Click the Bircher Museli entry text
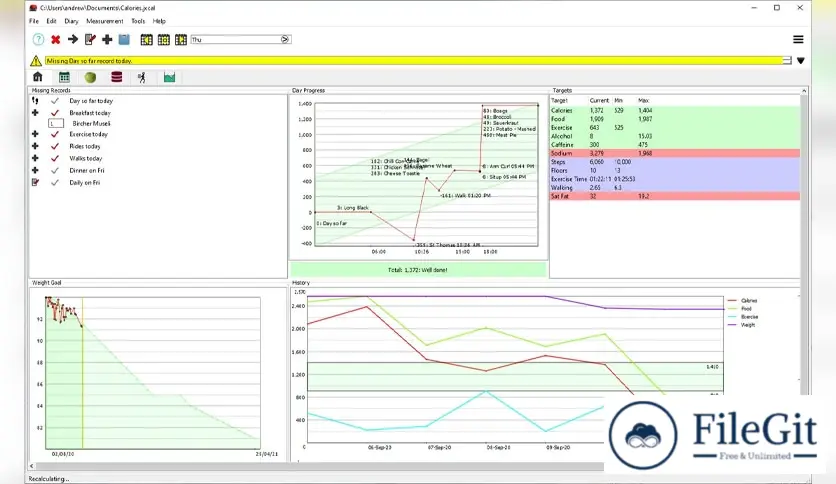This screenshot has width=836, height=484. click(91, 124)
